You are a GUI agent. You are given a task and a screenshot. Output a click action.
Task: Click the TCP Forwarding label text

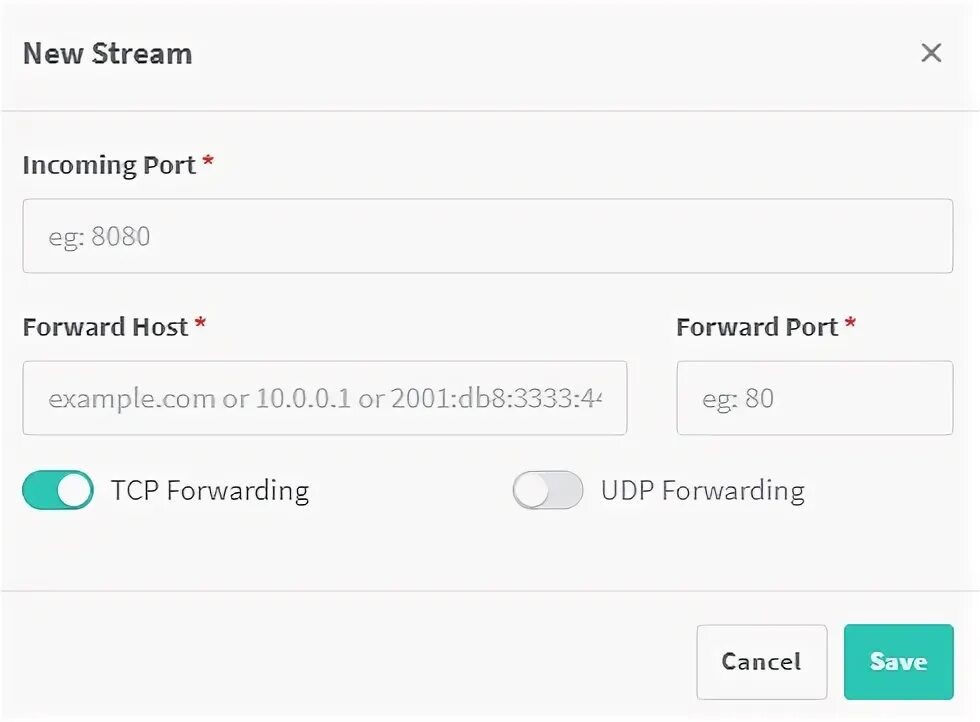tap(210, 491)
